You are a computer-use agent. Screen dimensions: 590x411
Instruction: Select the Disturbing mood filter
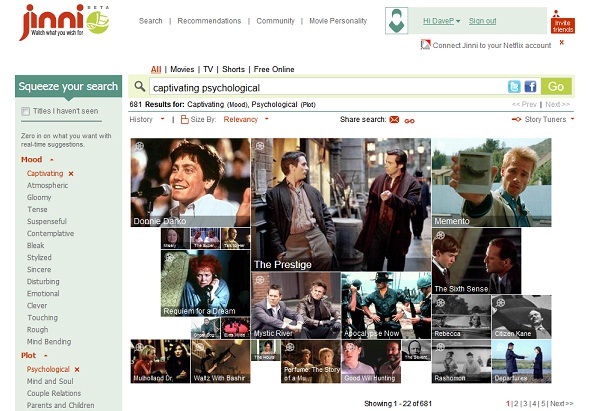tap(43, 282)
